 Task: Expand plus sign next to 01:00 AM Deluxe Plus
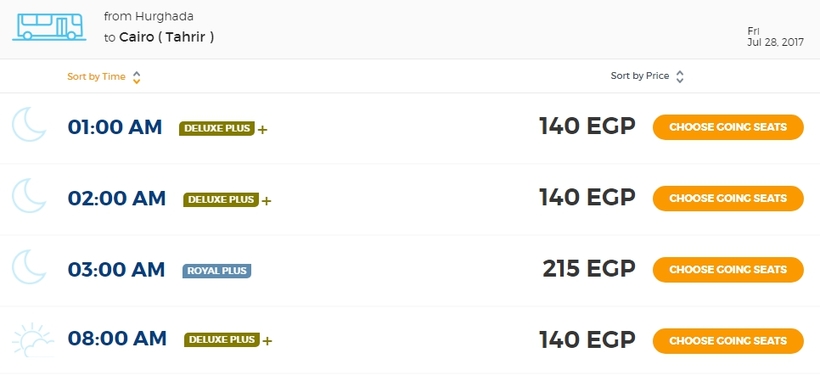pos(263,130)
